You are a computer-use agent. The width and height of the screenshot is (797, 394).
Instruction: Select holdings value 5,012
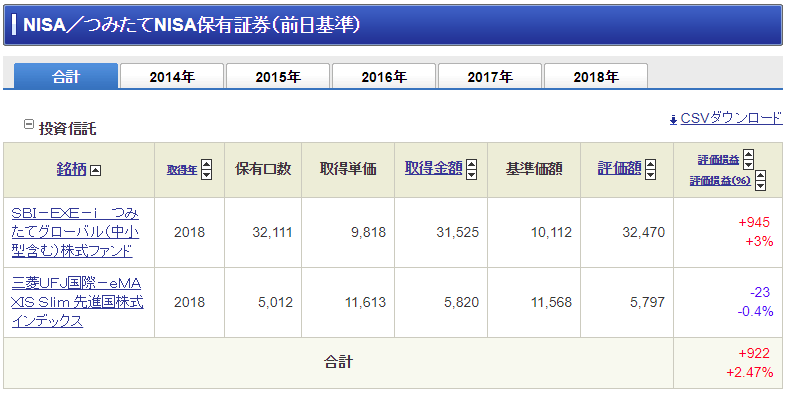(x=275, y=302)
